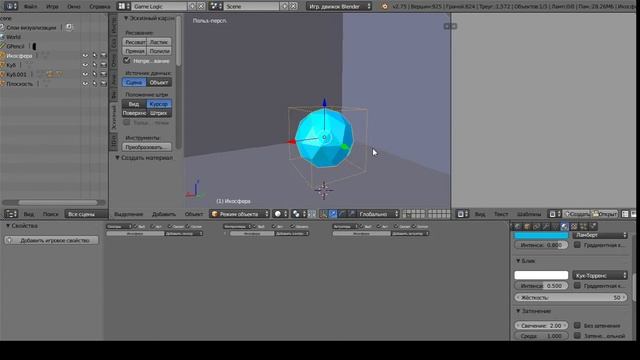The image size is (640, 360).
Task: Delete the current Scene with X icon
Action: [x=293, y=6]
